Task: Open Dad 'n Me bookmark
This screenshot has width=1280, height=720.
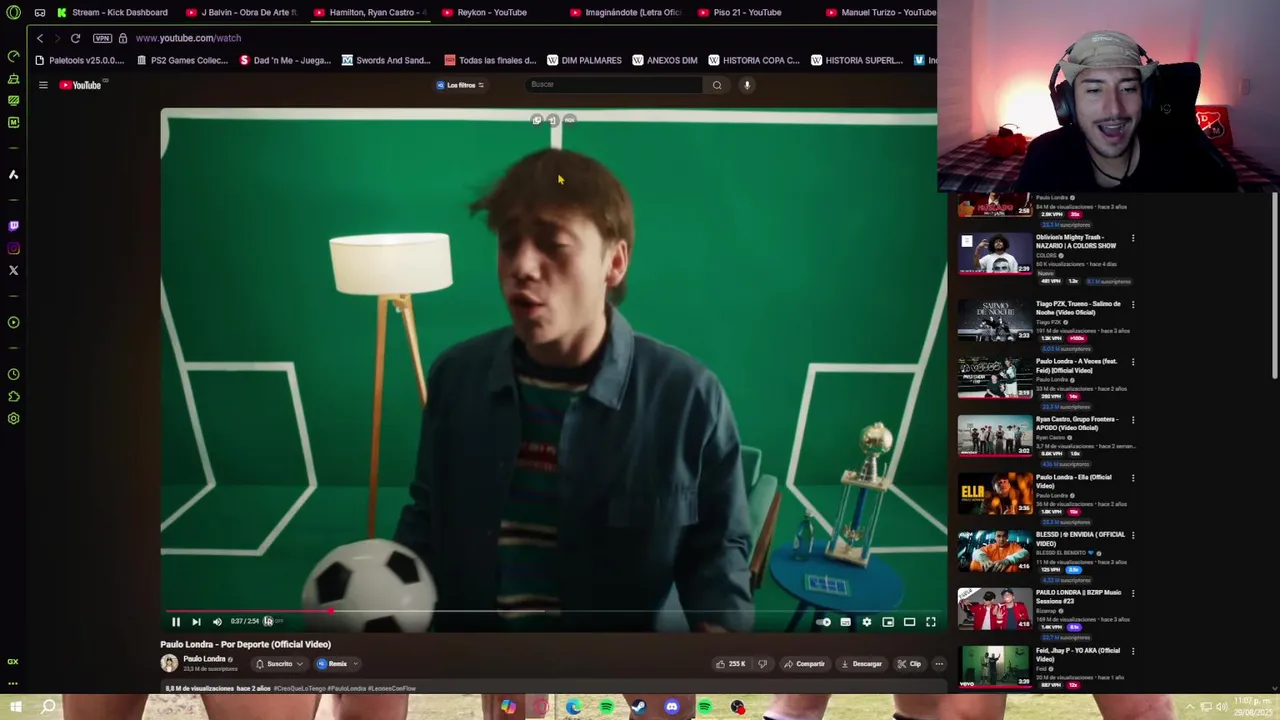Action: (285, 60)
